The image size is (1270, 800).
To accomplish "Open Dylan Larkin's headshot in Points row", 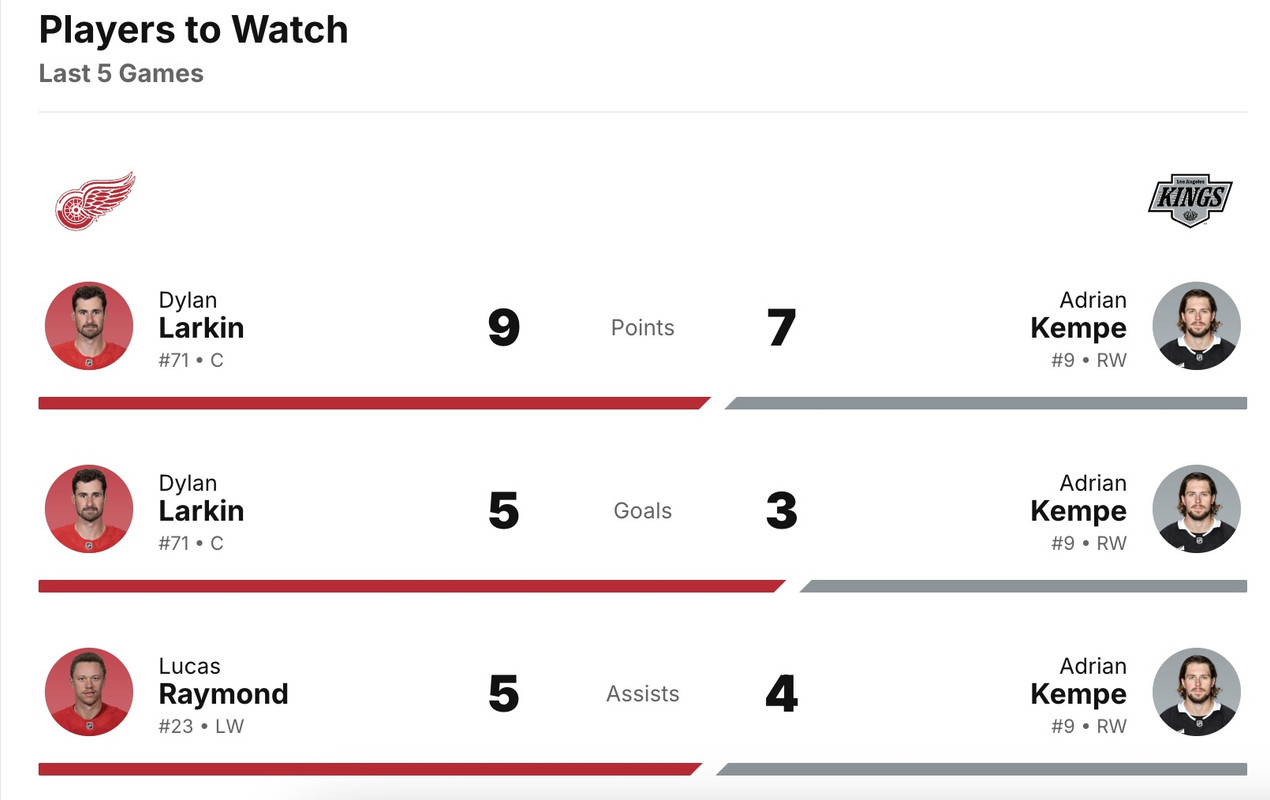I will click(89, 326).
